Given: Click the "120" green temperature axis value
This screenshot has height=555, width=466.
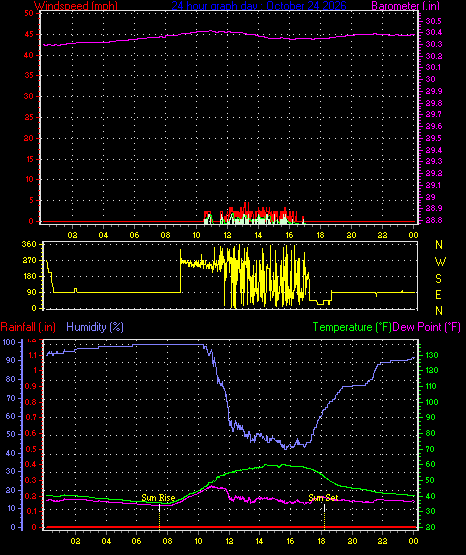Looking at the screenshot, I should click(432, 370).
